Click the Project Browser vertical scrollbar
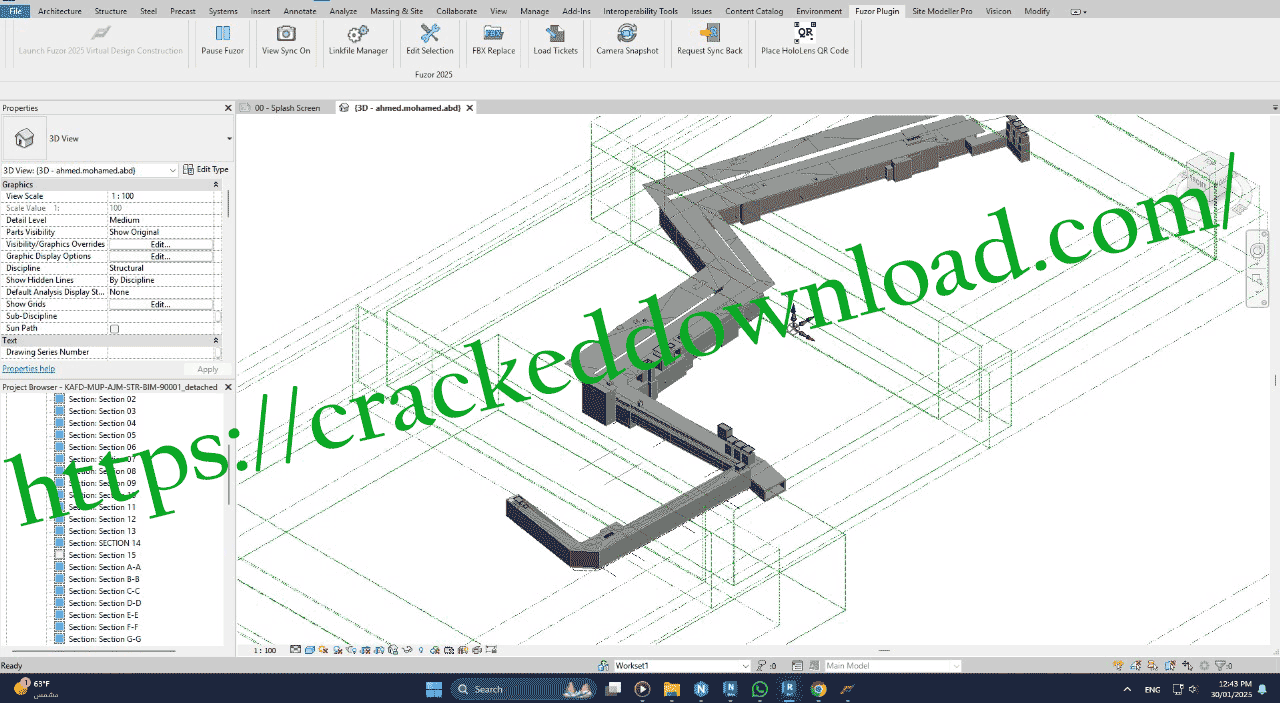1280x703 pixels. pyautogui.click(x=229, y=475)
